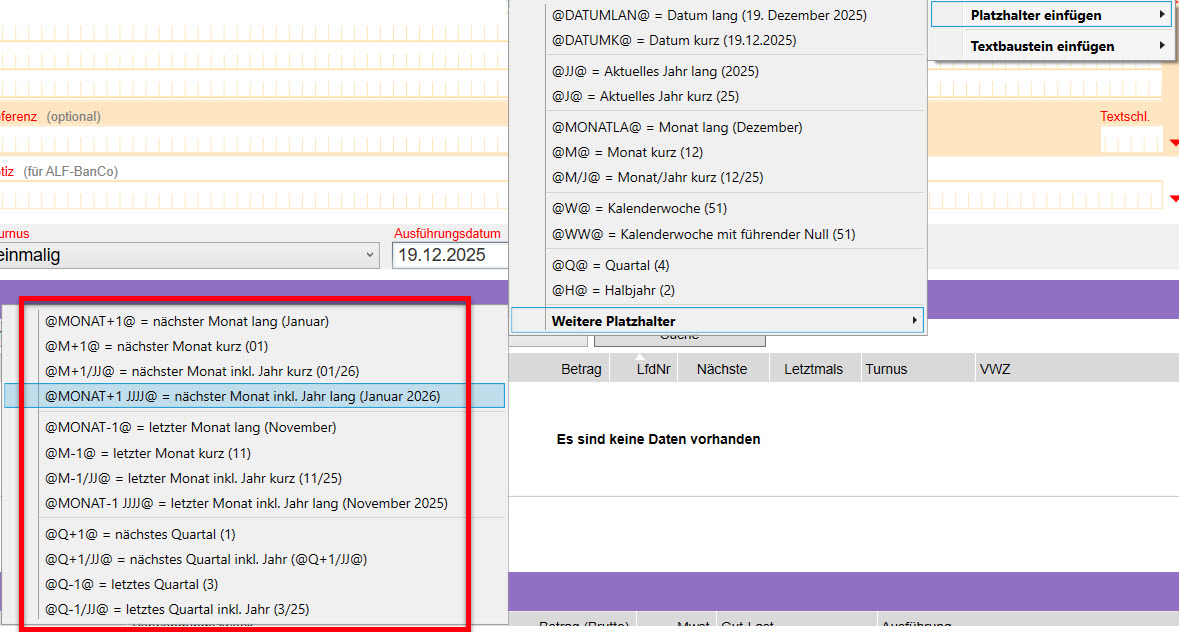
Task: Sort by the LfdNr column header
Action: [655, 369]
